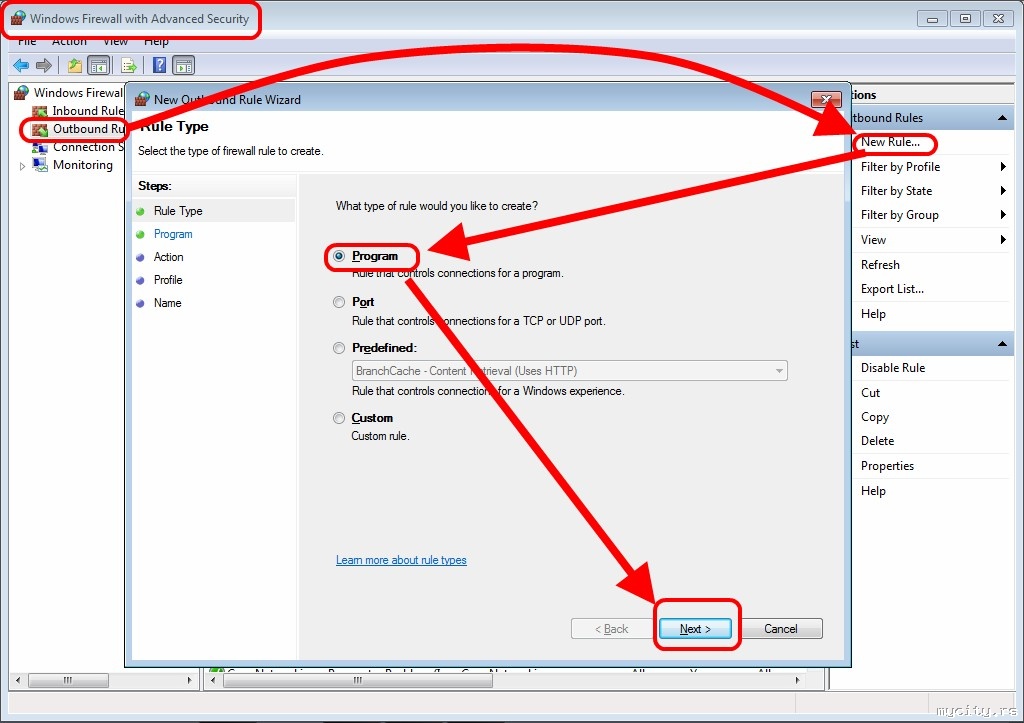
Task: Click New Rule... in Actions pane
Action: point(890,142)
